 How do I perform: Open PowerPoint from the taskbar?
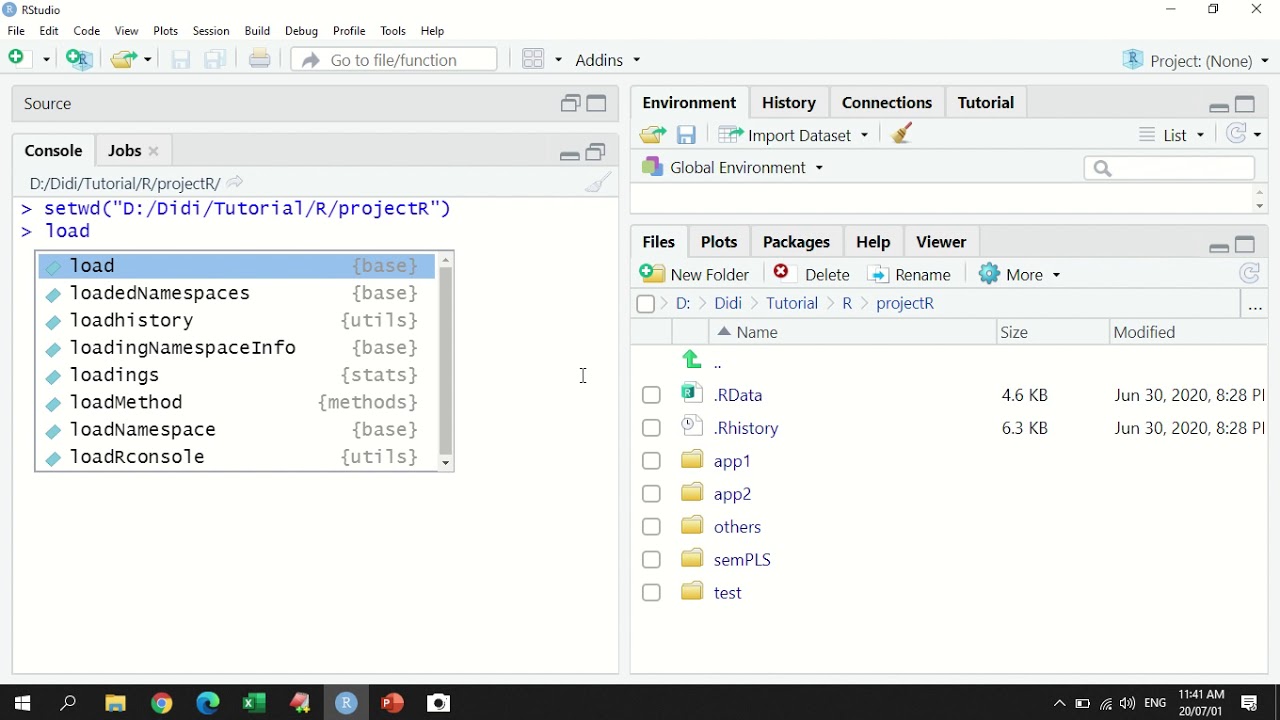pos(392,703)
